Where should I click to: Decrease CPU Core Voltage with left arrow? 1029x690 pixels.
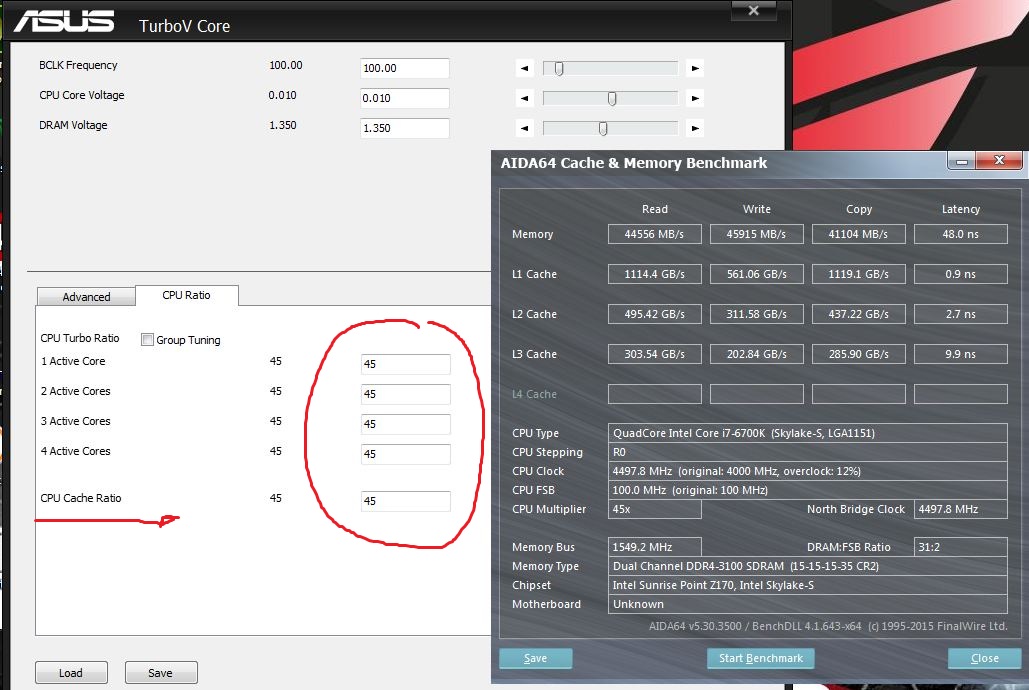point(524,98)
